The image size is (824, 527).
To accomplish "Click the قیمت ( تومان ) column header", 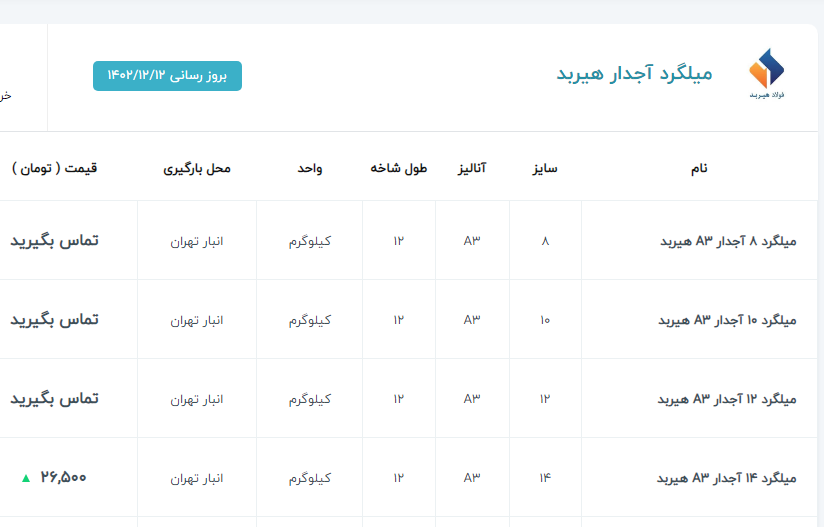I will pos(55,168).
